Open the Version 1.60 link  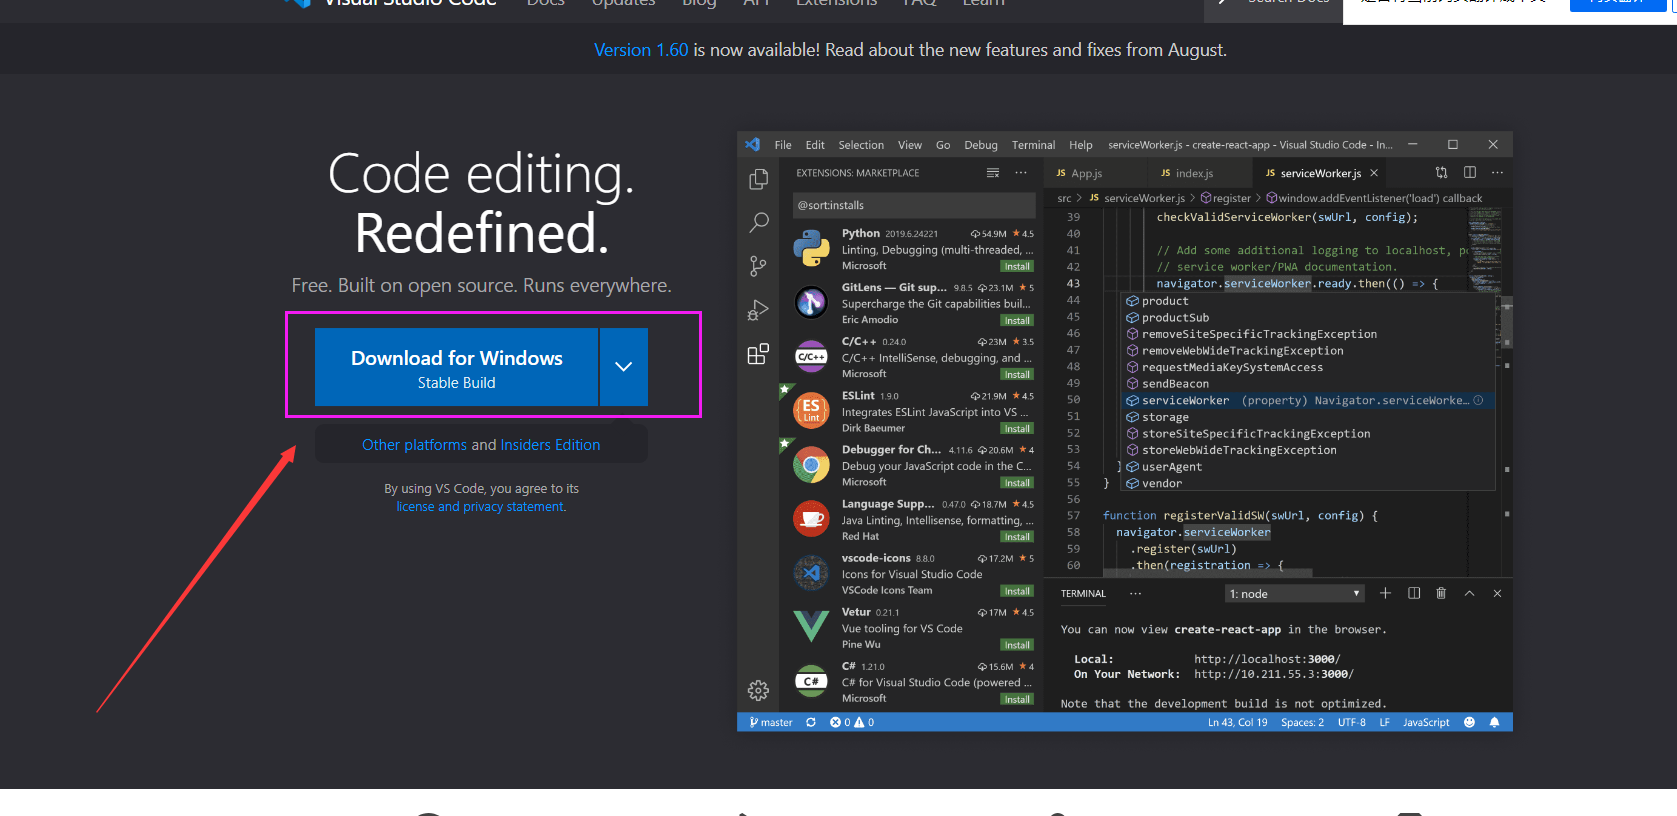coord(641,50)
